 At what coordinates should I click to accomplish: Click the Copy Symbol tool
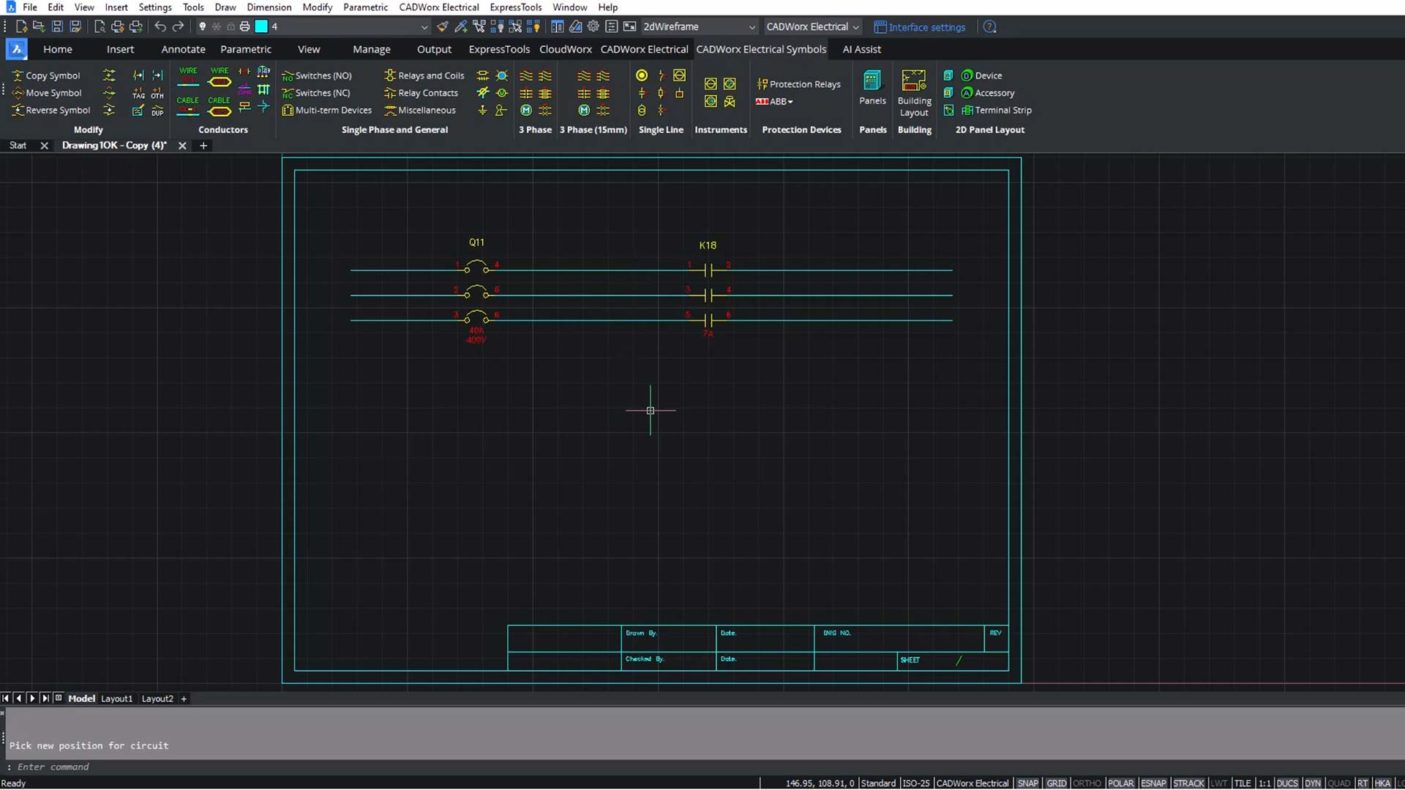coord(46,76)
